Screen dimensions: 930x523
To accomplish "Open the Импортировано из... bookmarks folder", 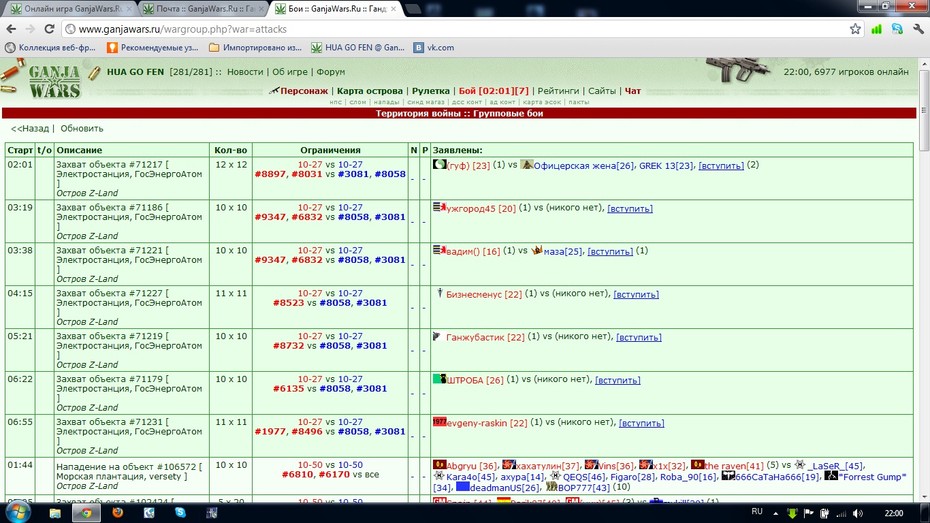I will click(x=255, y=47).
